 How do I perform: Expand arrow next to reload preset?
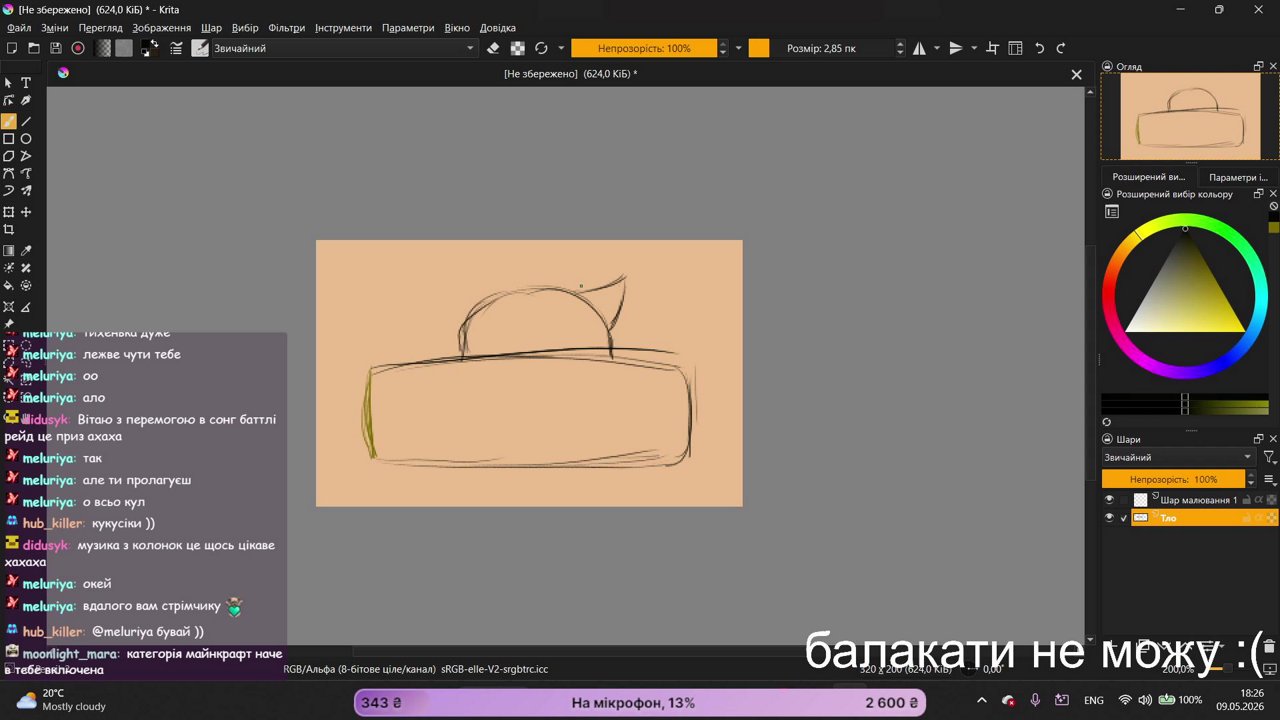click(x=561, y=48)
